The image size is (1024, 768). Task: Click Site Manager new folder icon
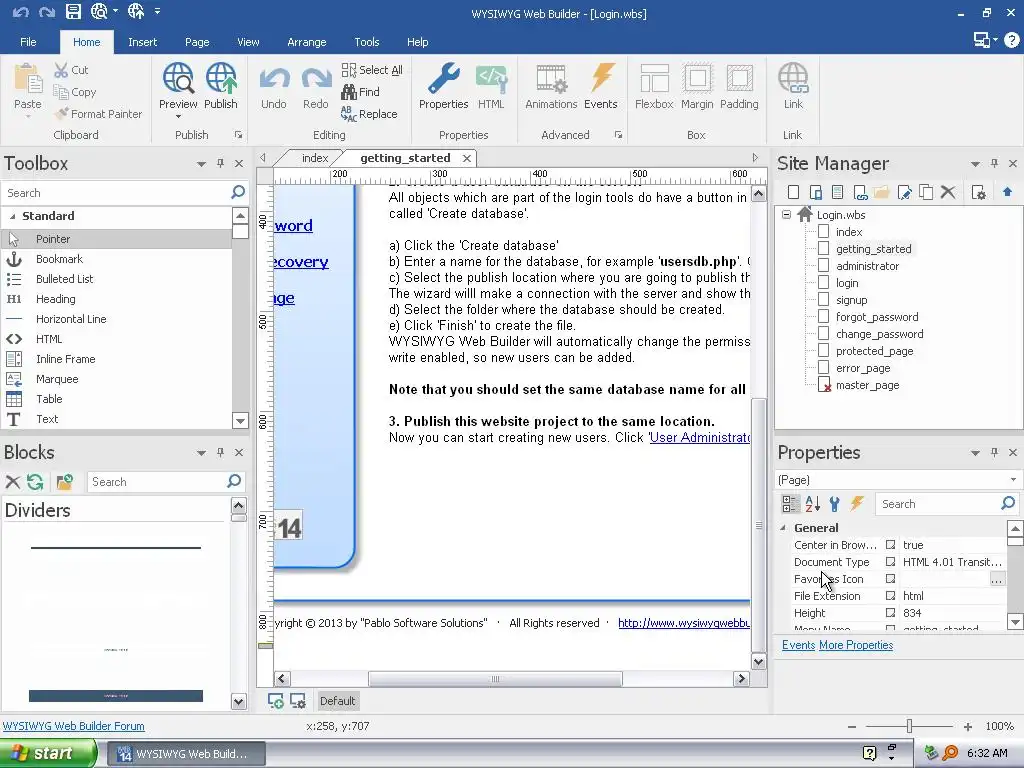(882, 192)
